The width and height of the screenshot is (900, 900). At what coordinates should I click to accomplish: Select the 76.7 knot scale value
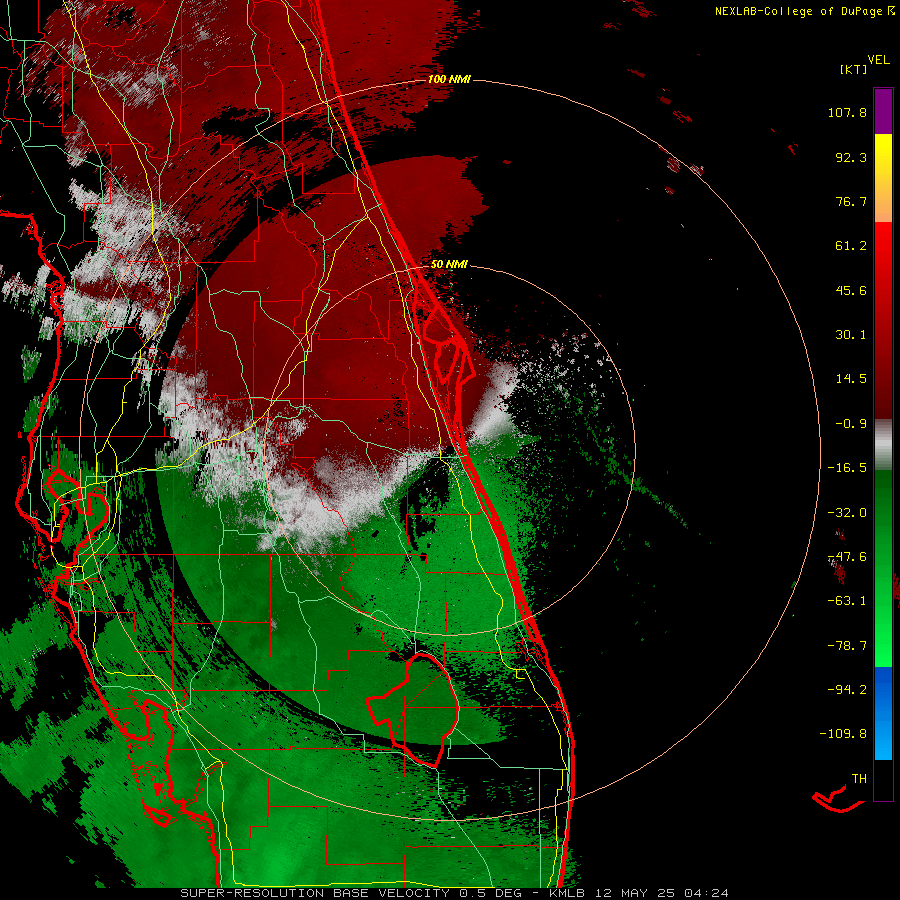(851, 201)
